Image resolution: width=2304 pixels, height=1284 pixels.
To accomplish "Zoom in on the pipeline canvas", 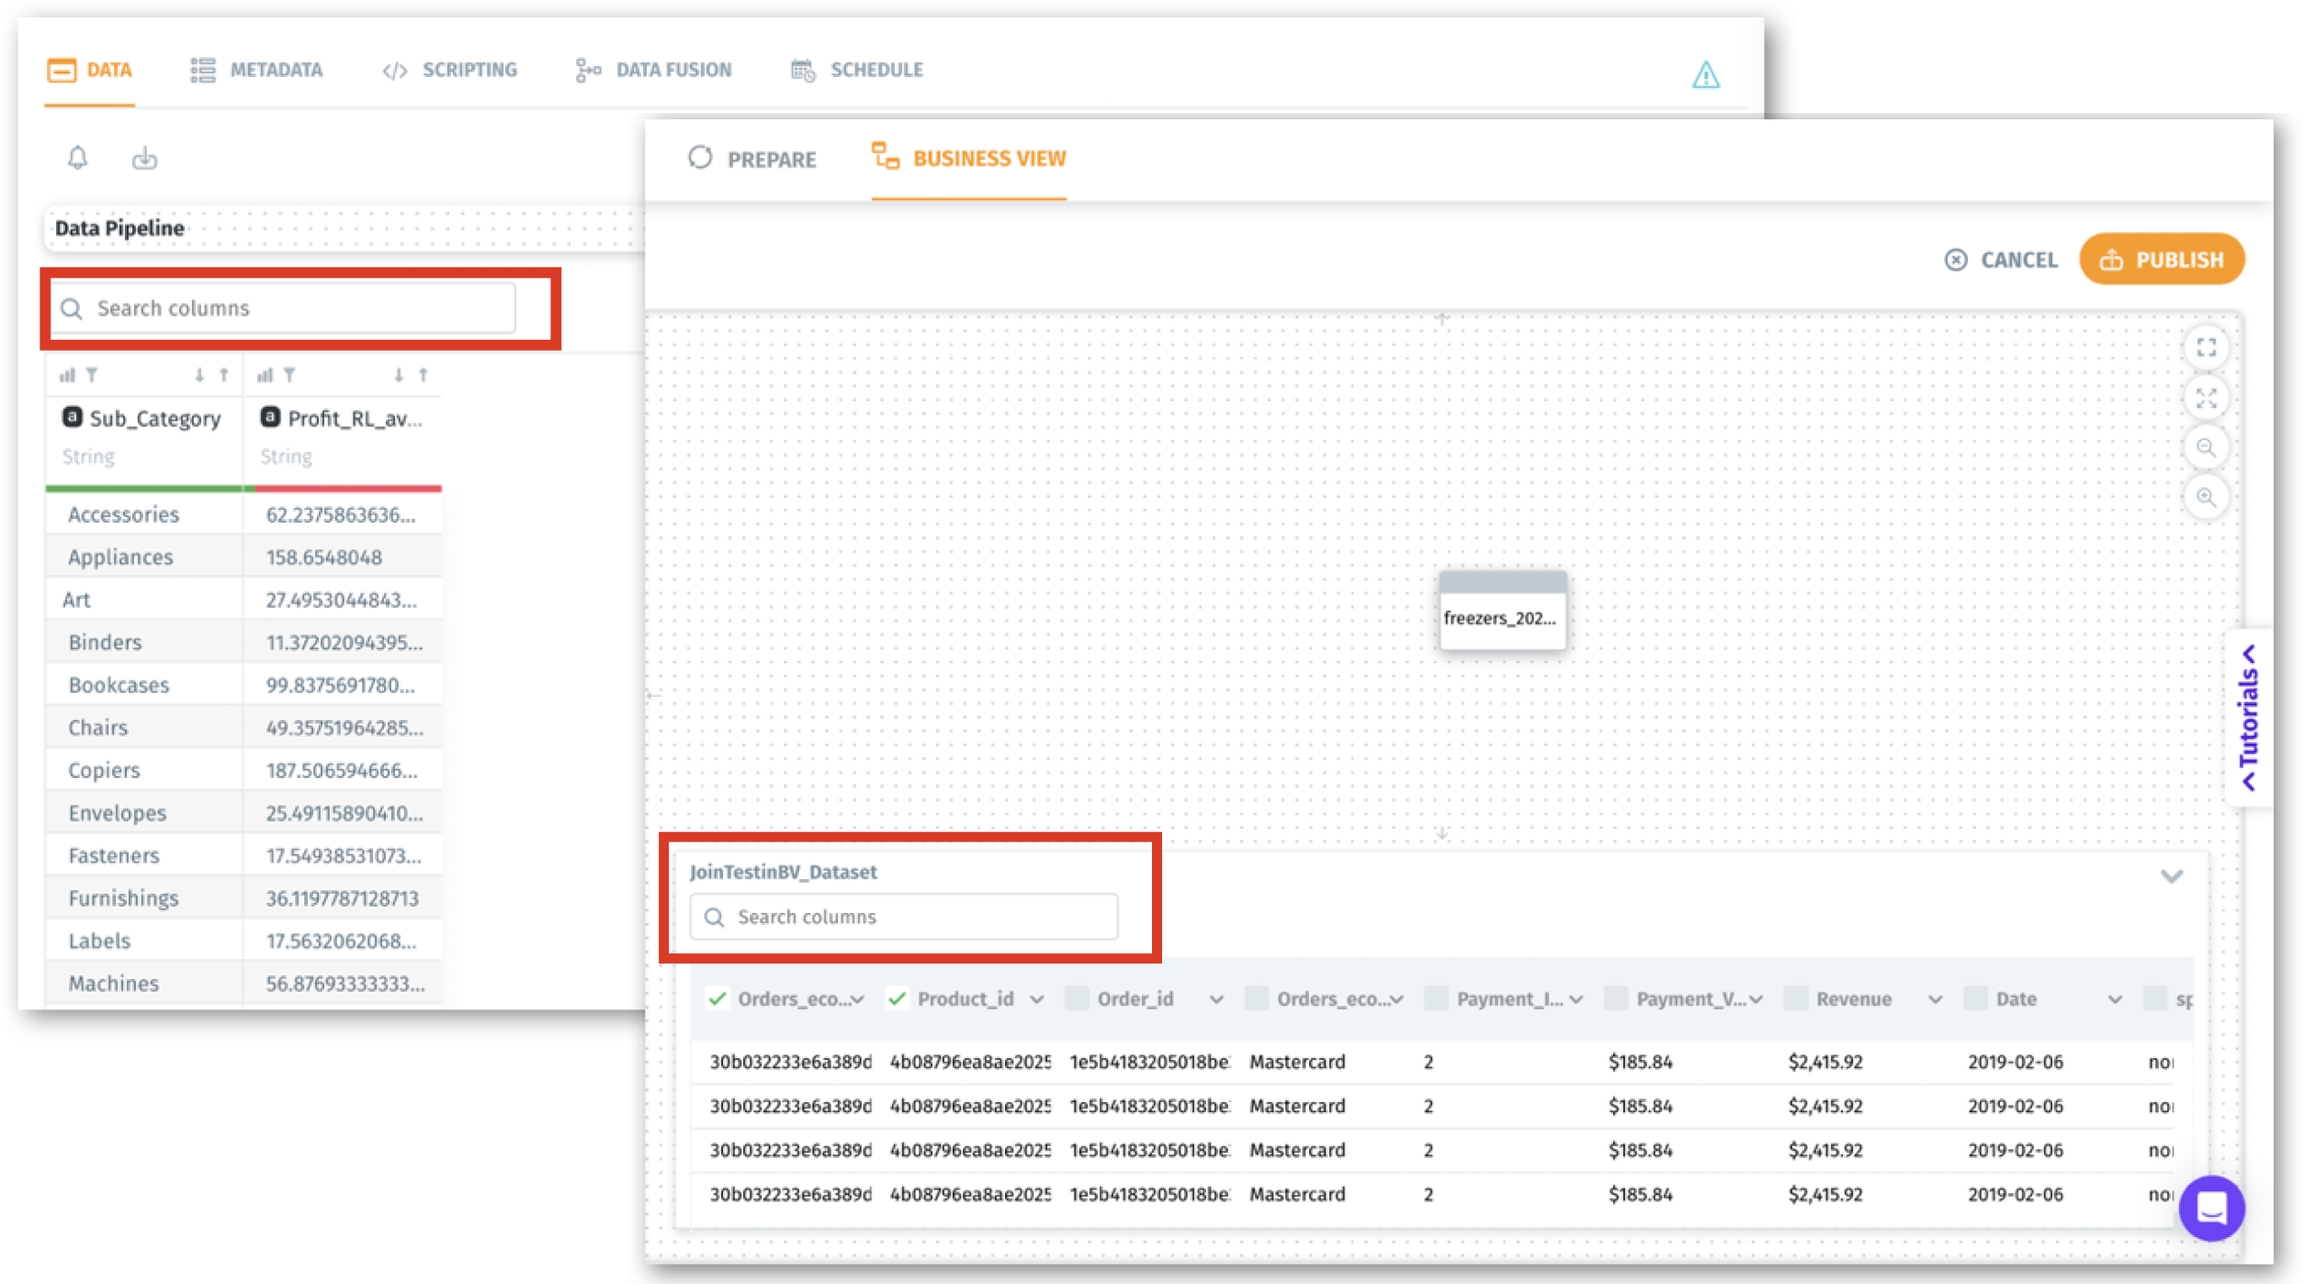I will pos(2206,497).
